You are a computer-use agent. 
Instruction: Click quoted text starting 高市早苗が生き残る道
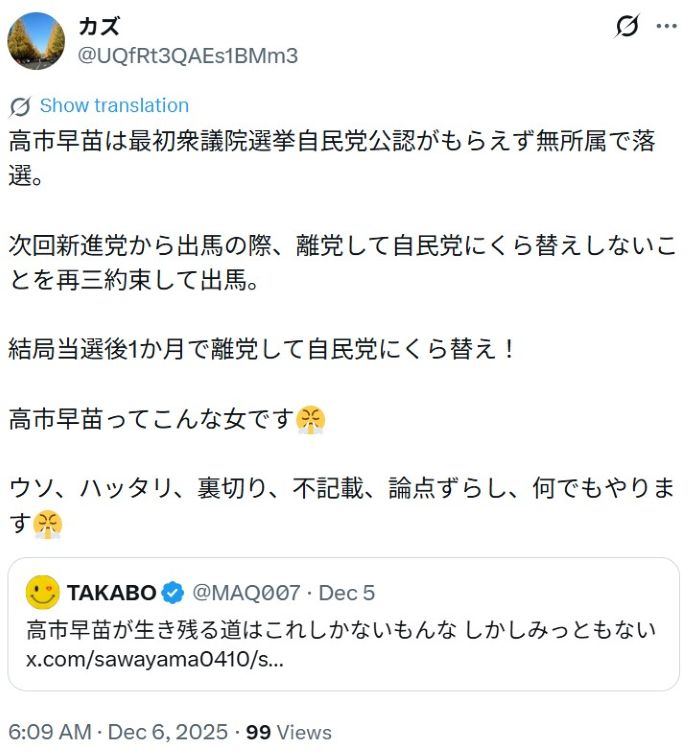(x=340, y=629)
